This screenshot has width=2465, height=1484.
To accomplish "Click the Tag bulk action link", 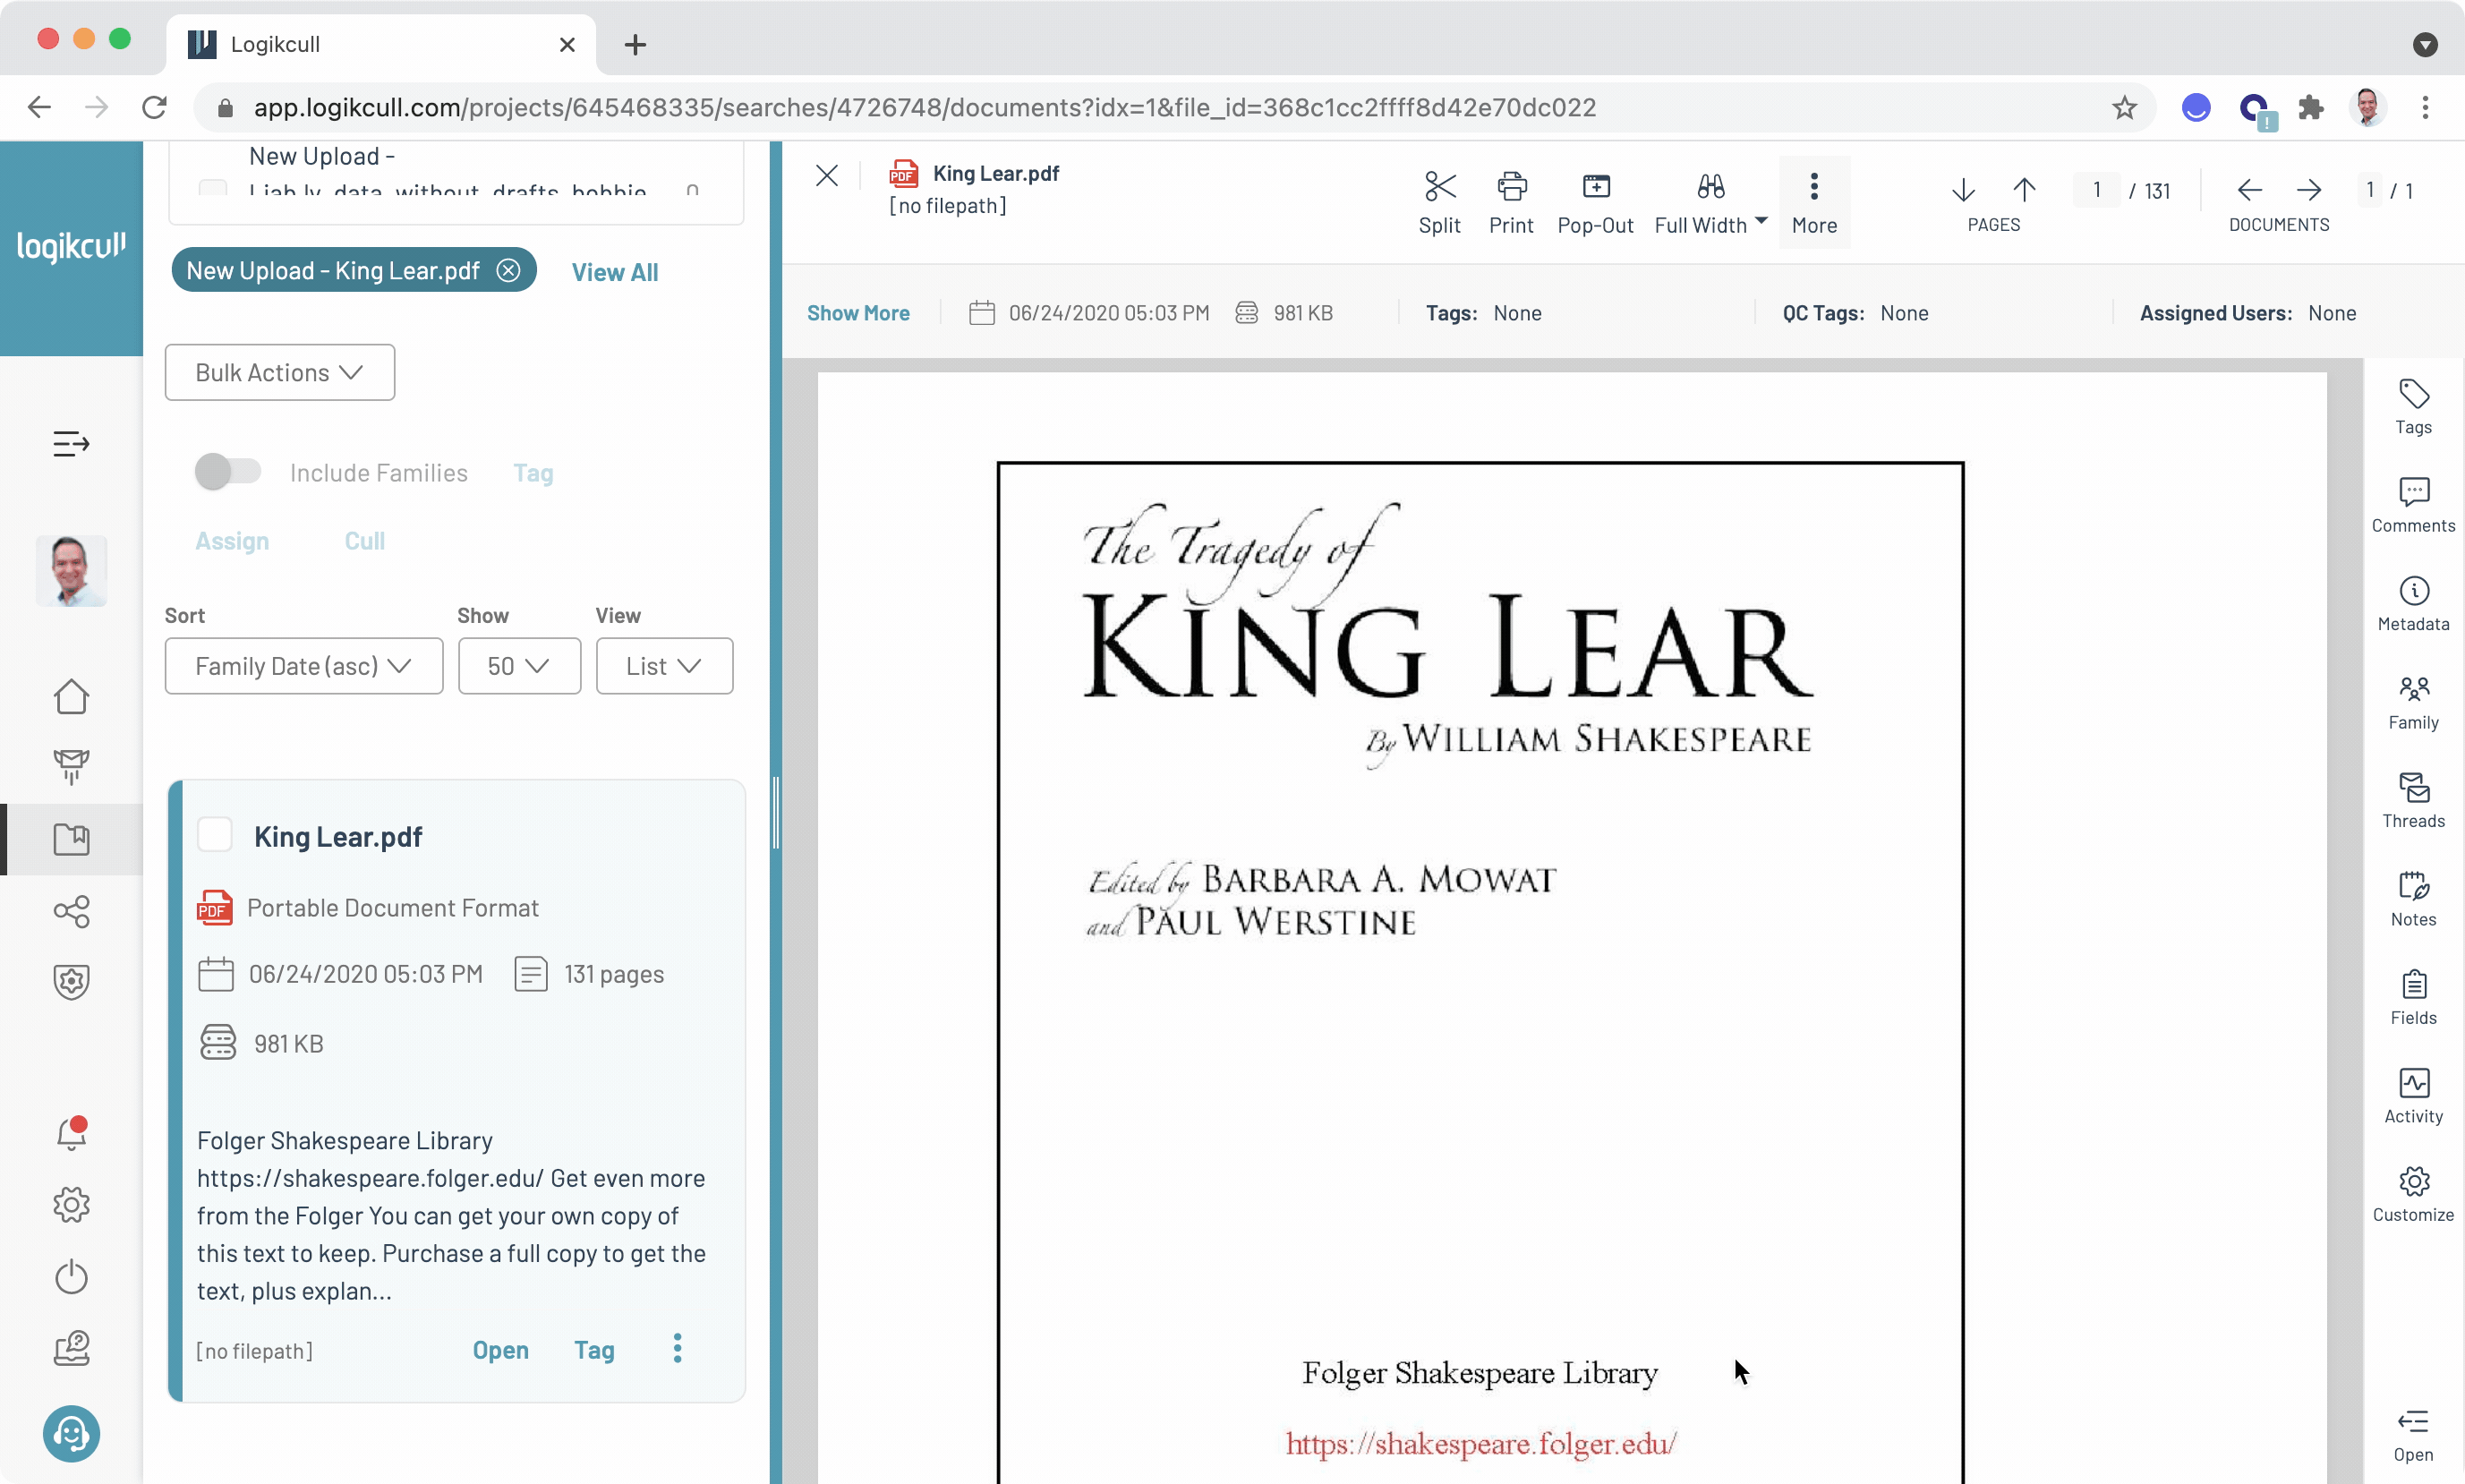I will (533, 473).
